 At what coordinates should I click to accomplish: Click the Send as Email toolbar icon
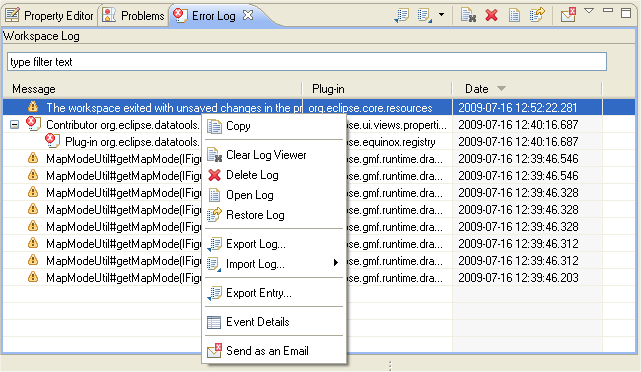569,15
